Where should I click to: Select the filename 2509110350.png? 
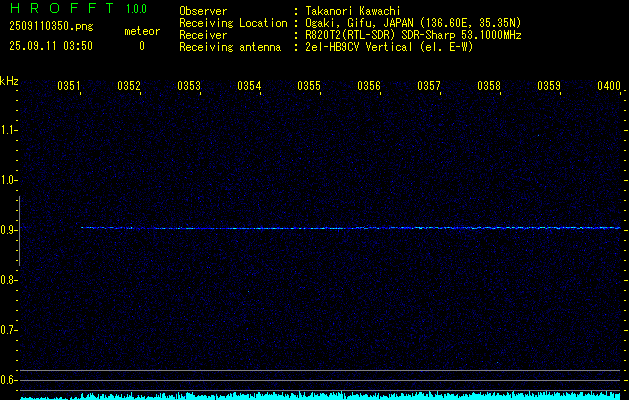[x=51, y=26]
